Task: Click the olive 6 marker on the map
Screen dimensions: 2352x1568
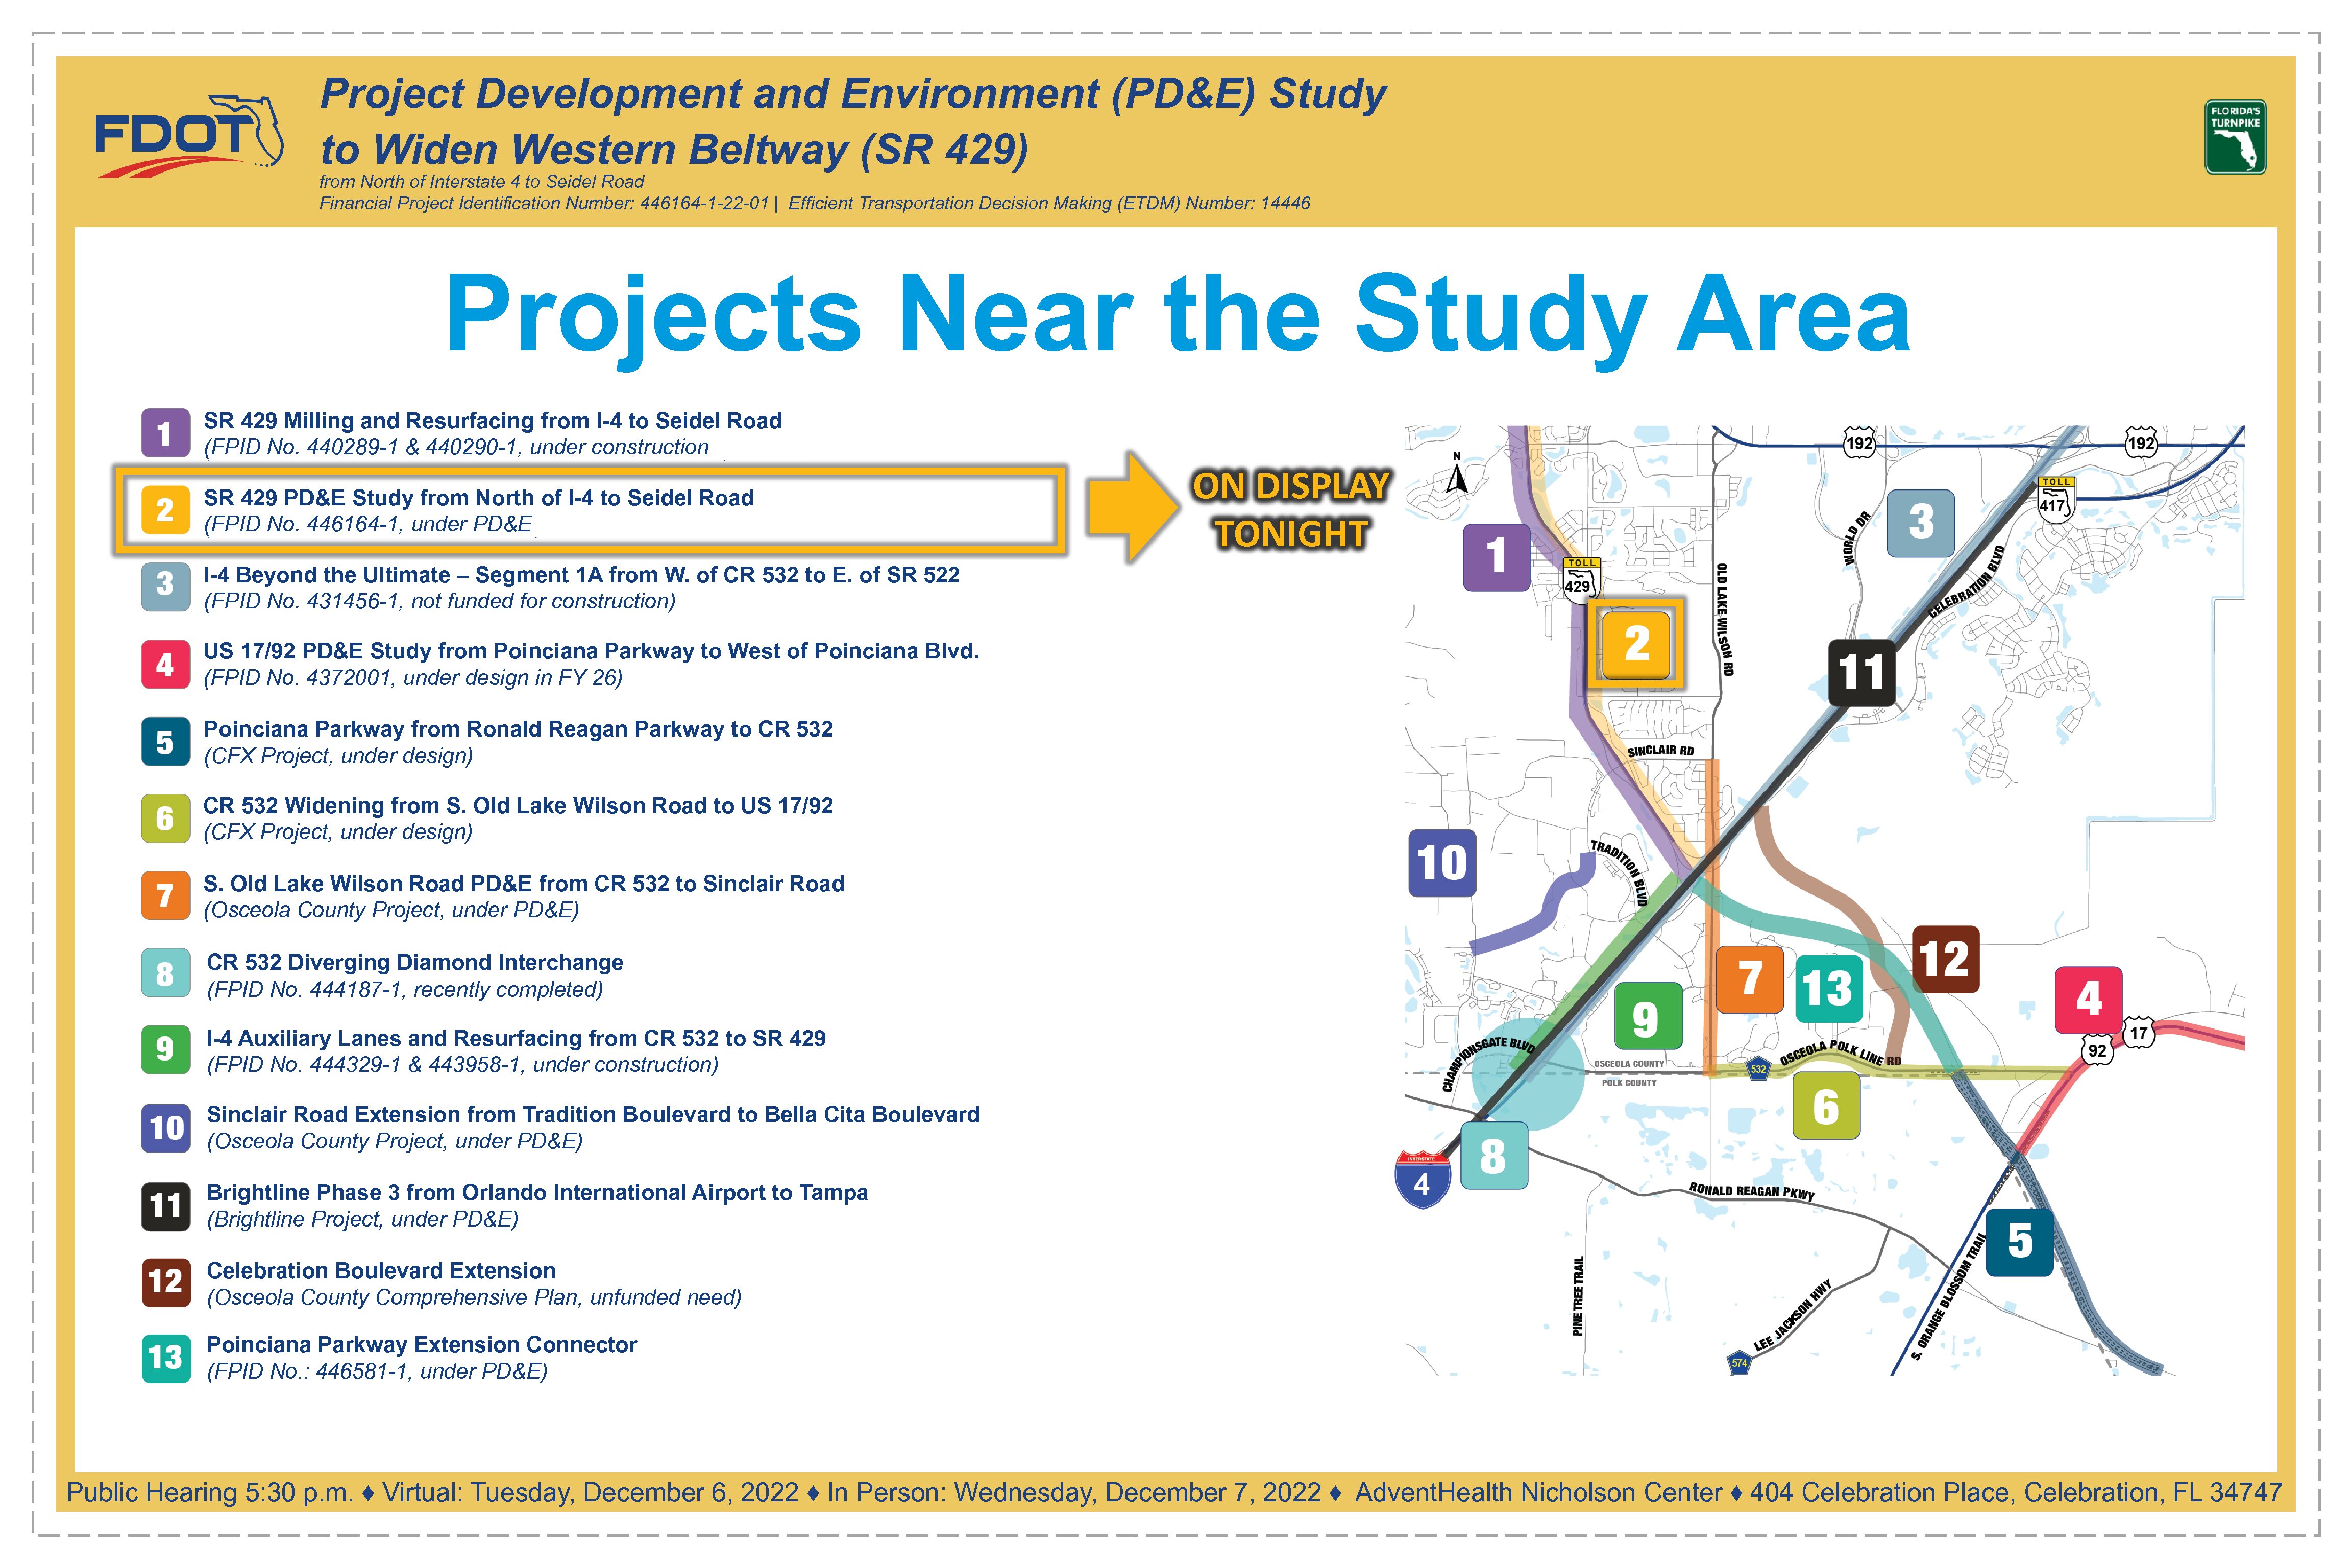Action: [1826, 1105]
